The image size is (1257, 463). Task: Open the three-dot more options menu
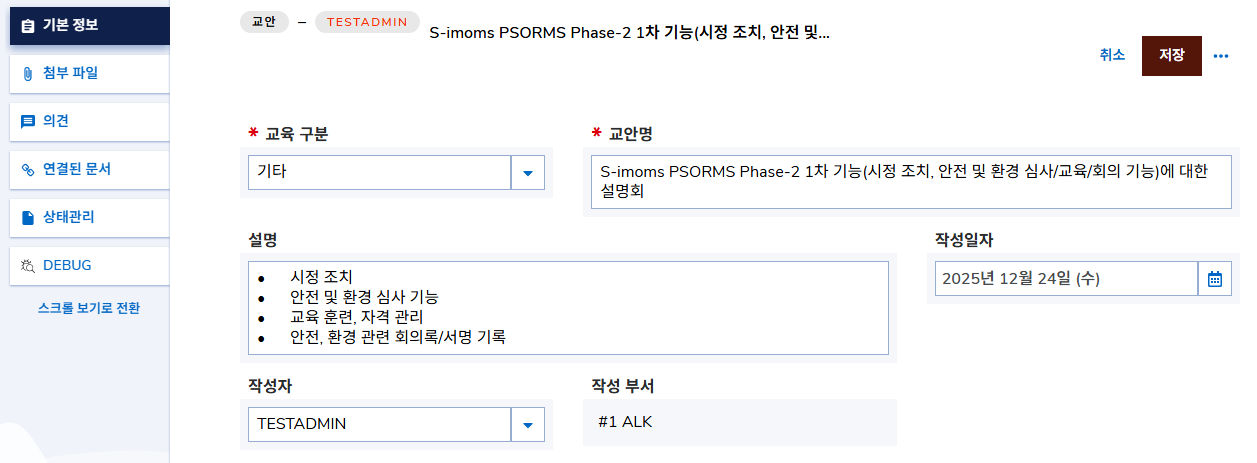(x=1220, y=56)
